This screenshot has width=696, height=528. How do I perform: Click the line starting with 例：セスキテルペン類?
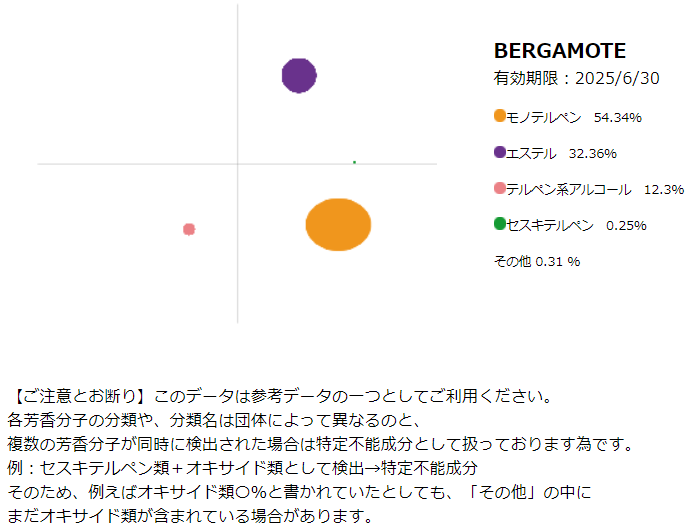click(x=242, y=468)
